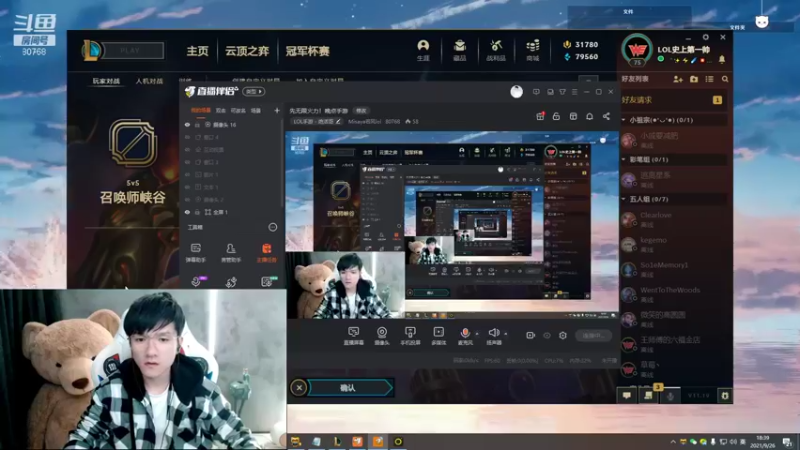Click the 房管助手 tool icon
Image resolution: width=800 pixels, height=450 pixels.
[x=231, y=253]
